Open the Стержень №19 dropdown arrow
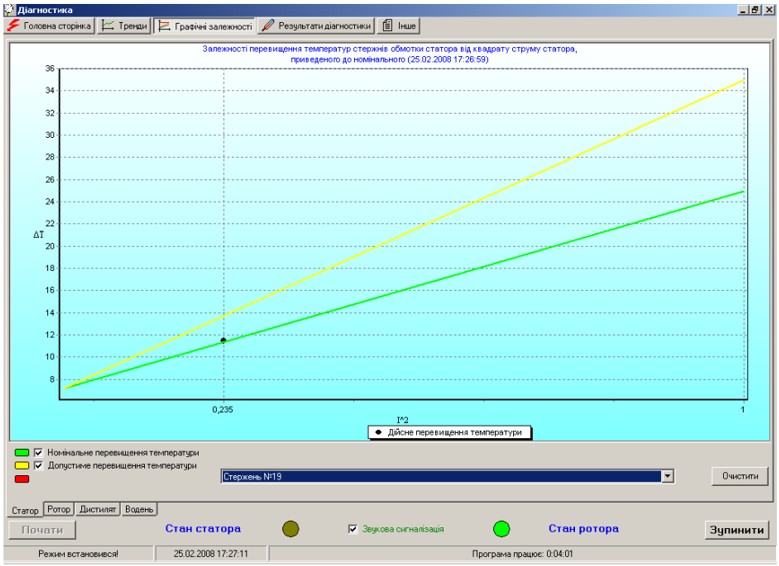Viewport: 779px width, 566px height. 668,477
